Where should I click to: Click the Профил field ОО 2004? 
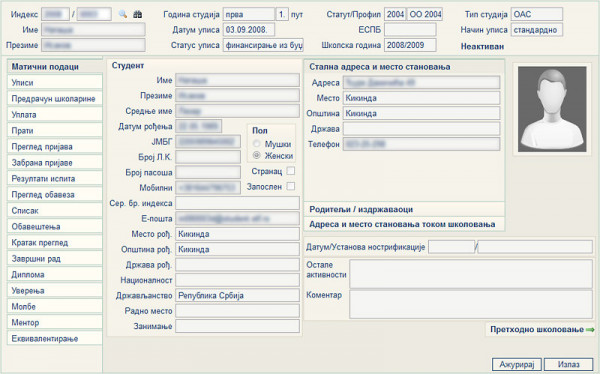pos(425,15)
